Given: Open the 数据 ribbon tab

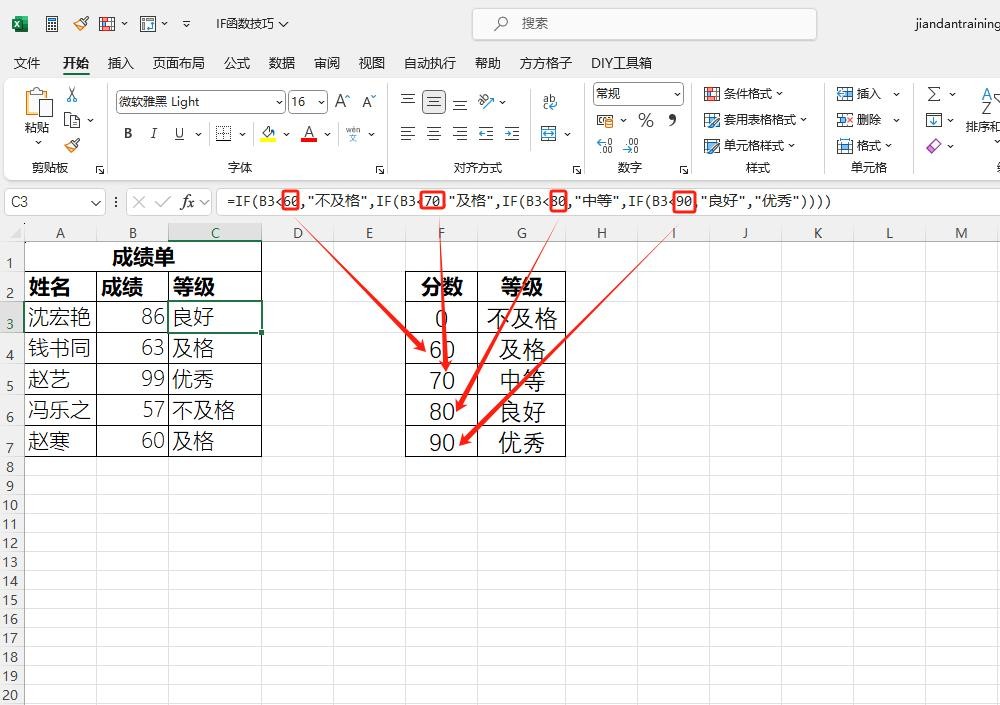Looking at the screenshot, I should pyautogui.click(x=282, y=63).
